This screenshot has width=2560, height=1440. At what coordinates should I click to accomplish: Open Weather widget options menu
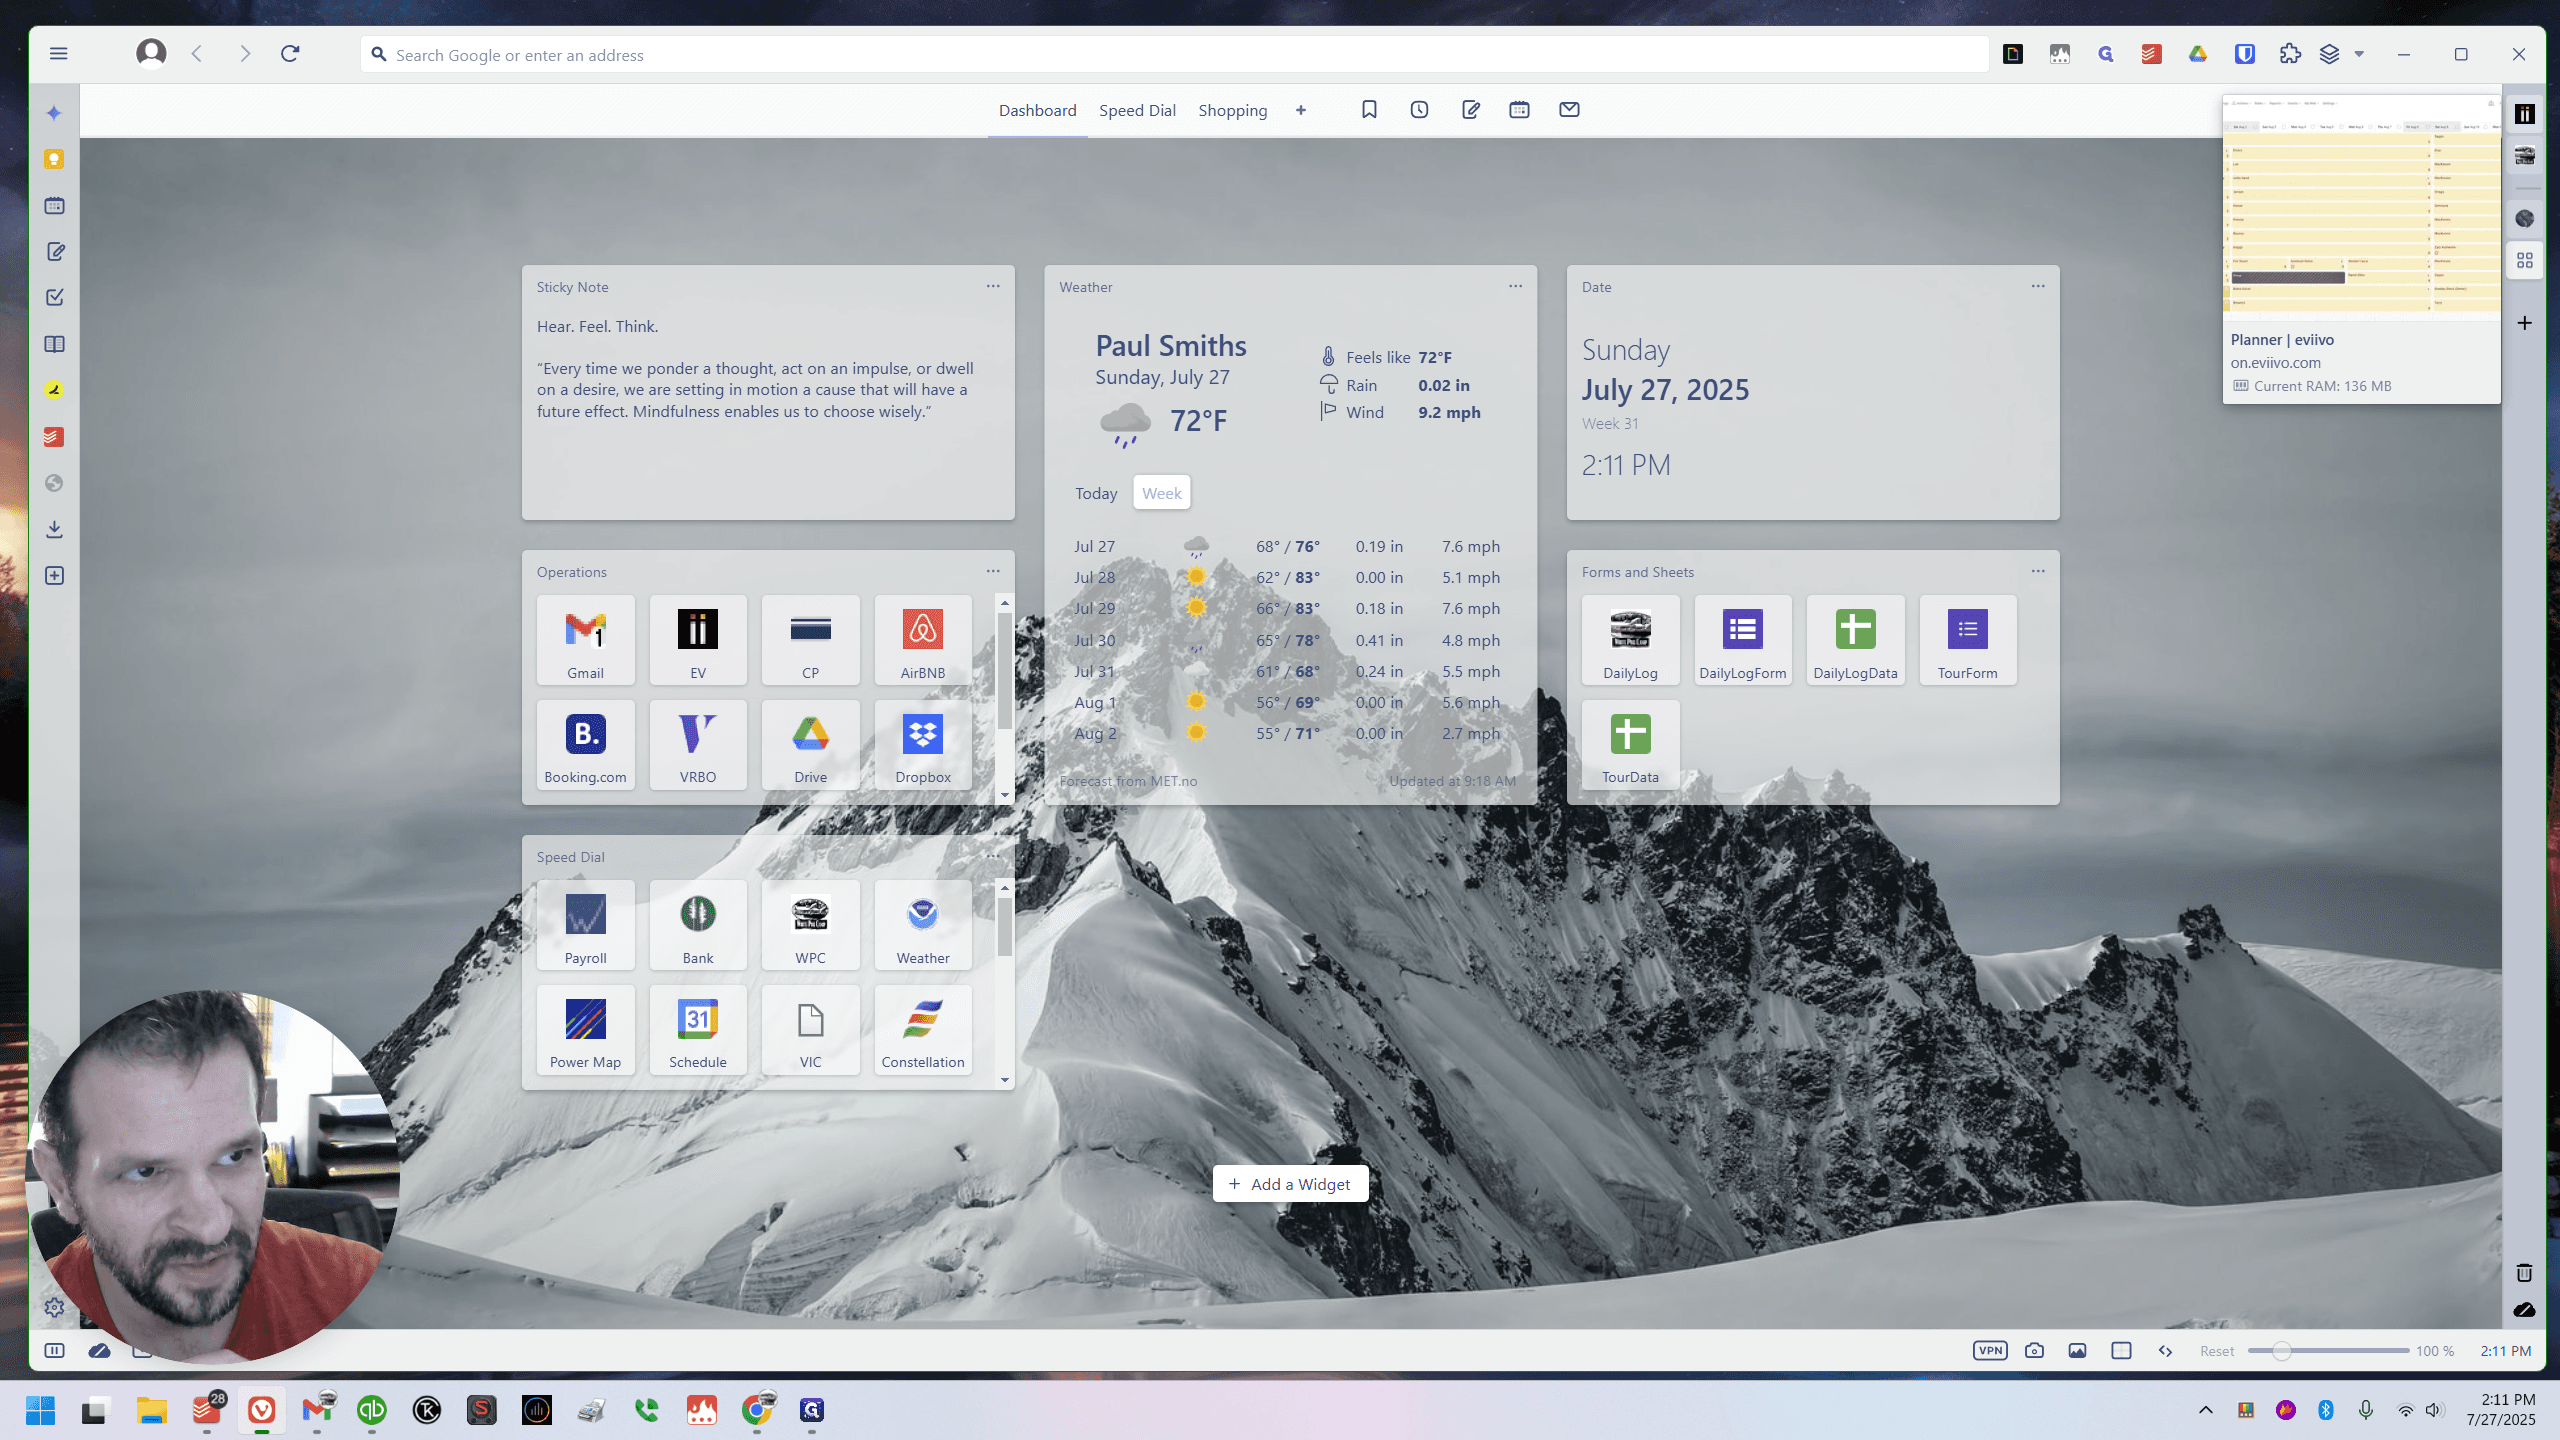point(1515,286)
